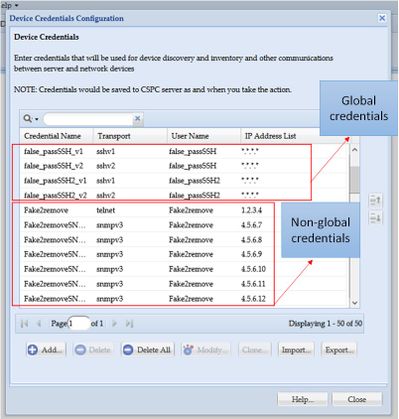Open the Import credentials dialog
This screenshot has width=399, height=419.
pos(296,350)
